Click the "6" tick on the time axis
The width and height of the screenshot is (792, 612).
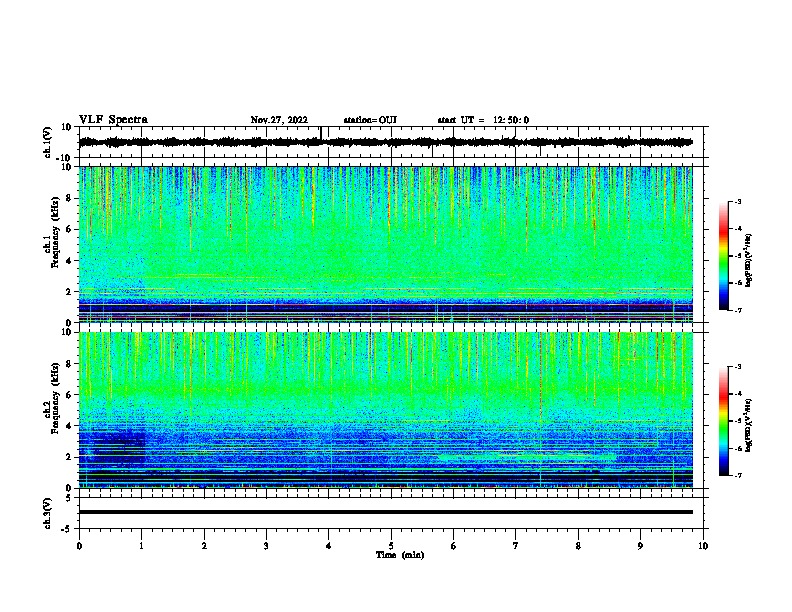pos(454,546)
